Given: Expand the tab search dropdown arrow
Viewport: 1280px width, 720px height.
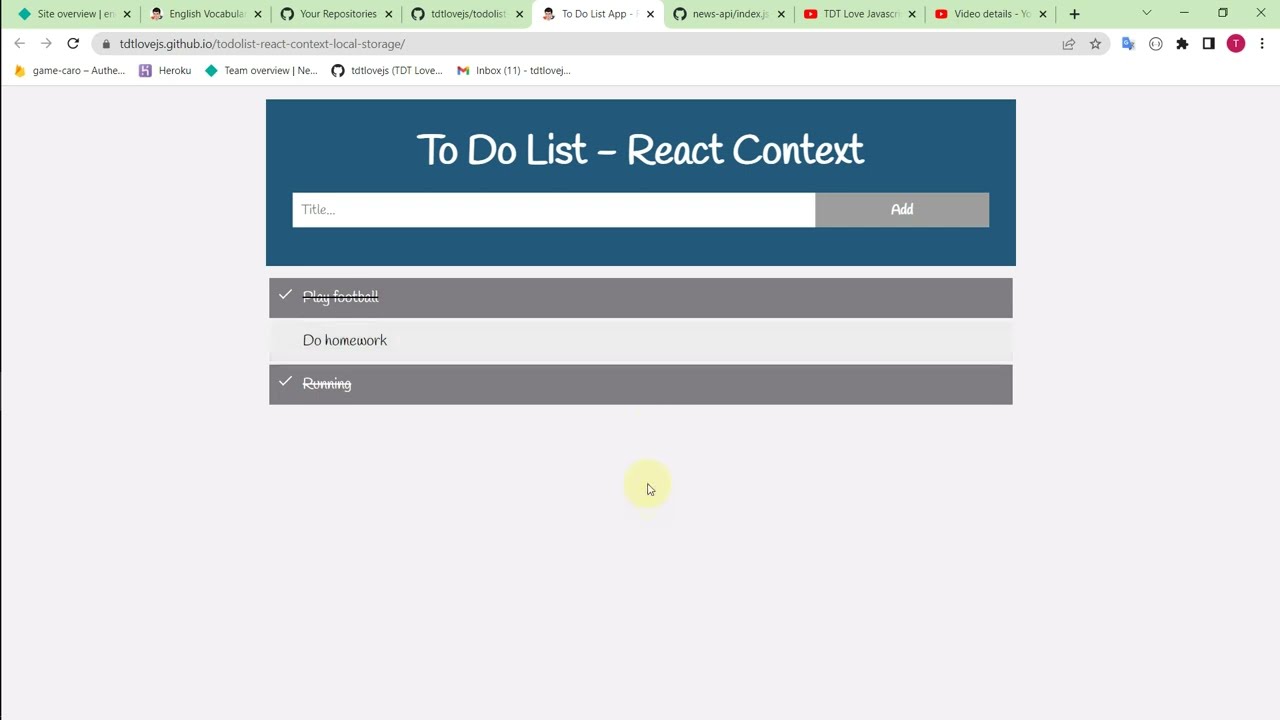Looking at the screenshot, I should coord(1147,13).
